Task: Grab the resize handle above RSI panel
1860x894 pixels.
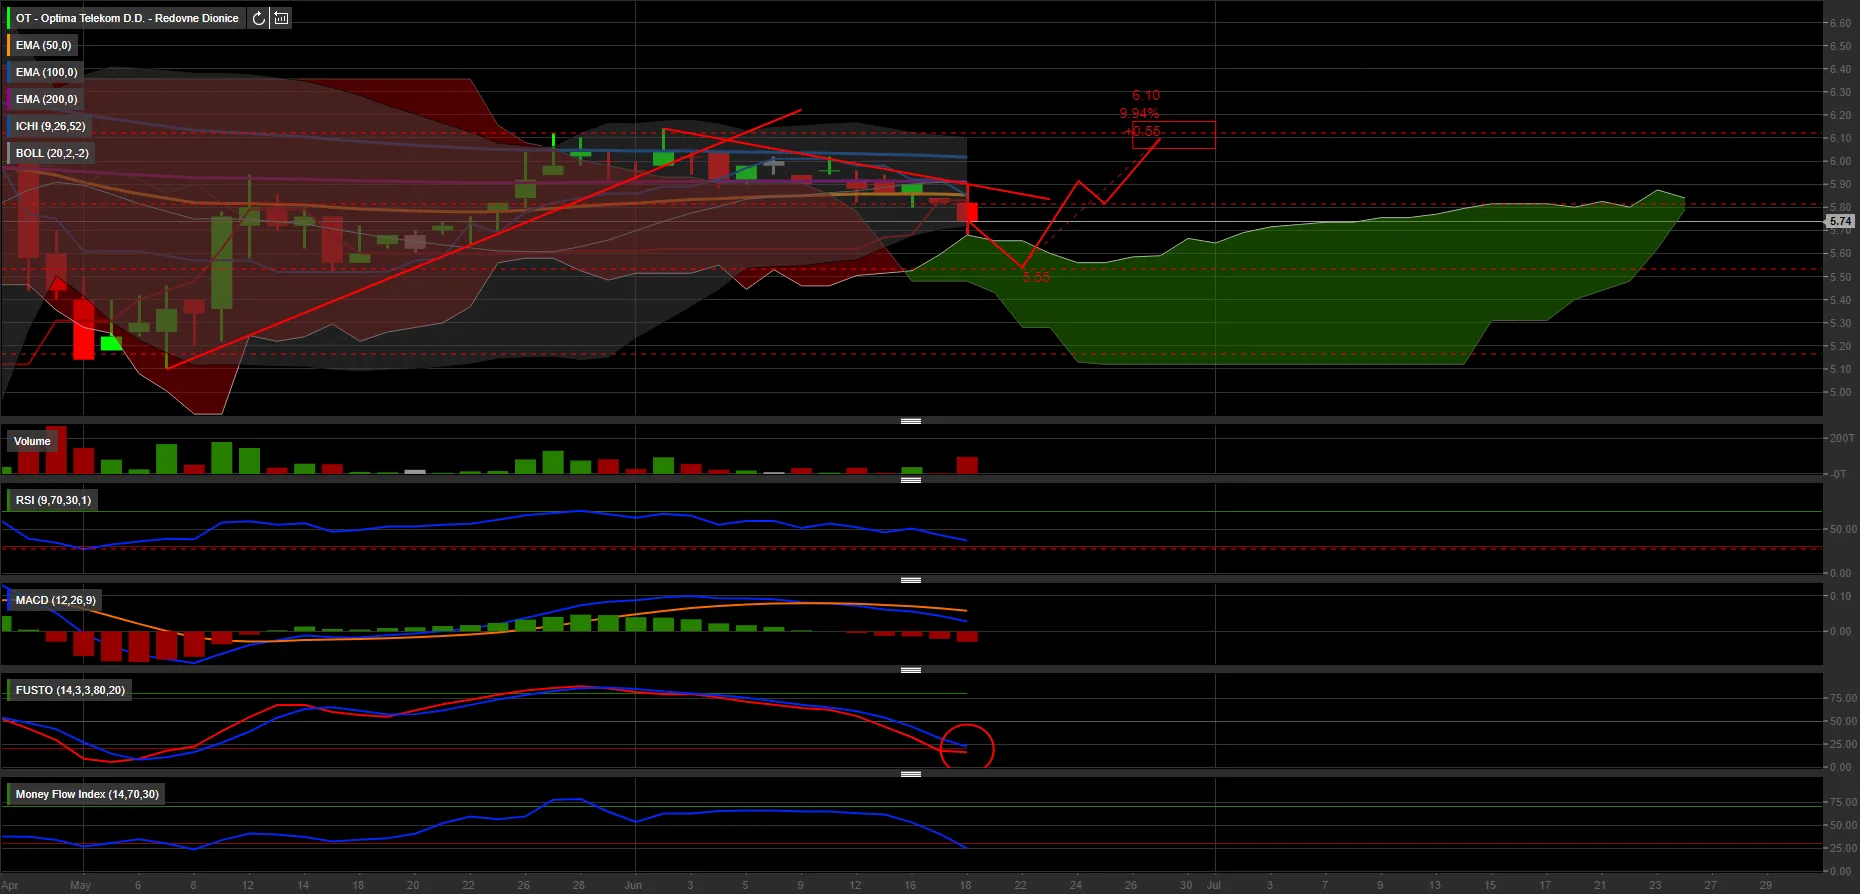Action: pos(910,480)
